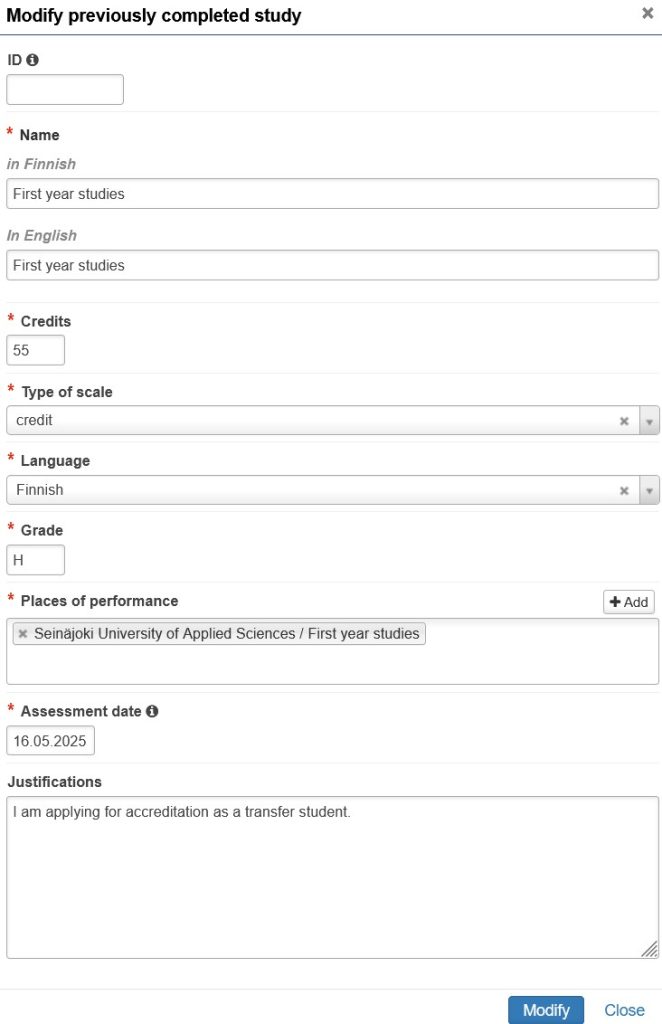Open the Type of scale dropdown arrow
Image resolution: width=662 pixels, height=1024 pixels.
pos(649,421)
